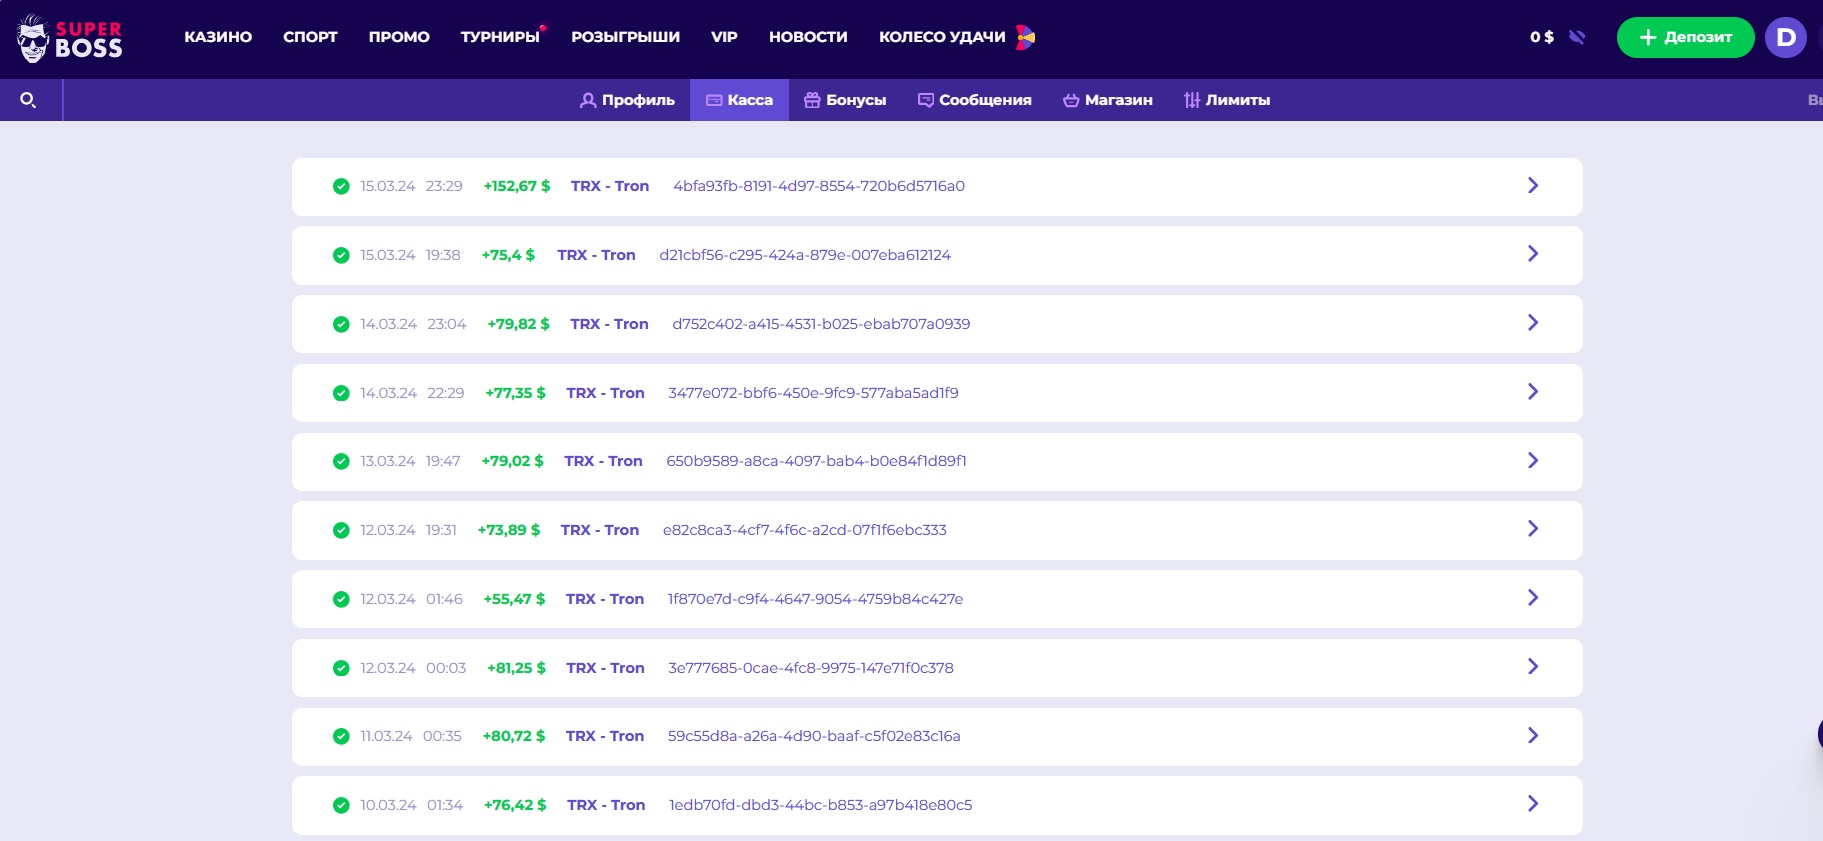
Task: Click the Wheel of Fortune icon
Action: pos(1025,37)
